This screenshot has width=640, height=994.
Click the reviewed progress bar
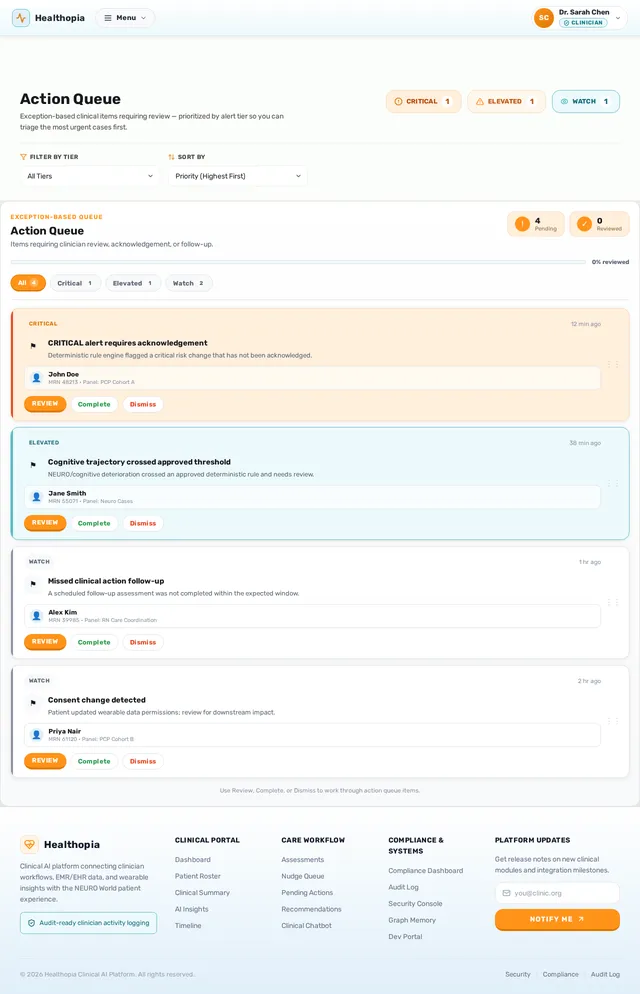(298, 262)
